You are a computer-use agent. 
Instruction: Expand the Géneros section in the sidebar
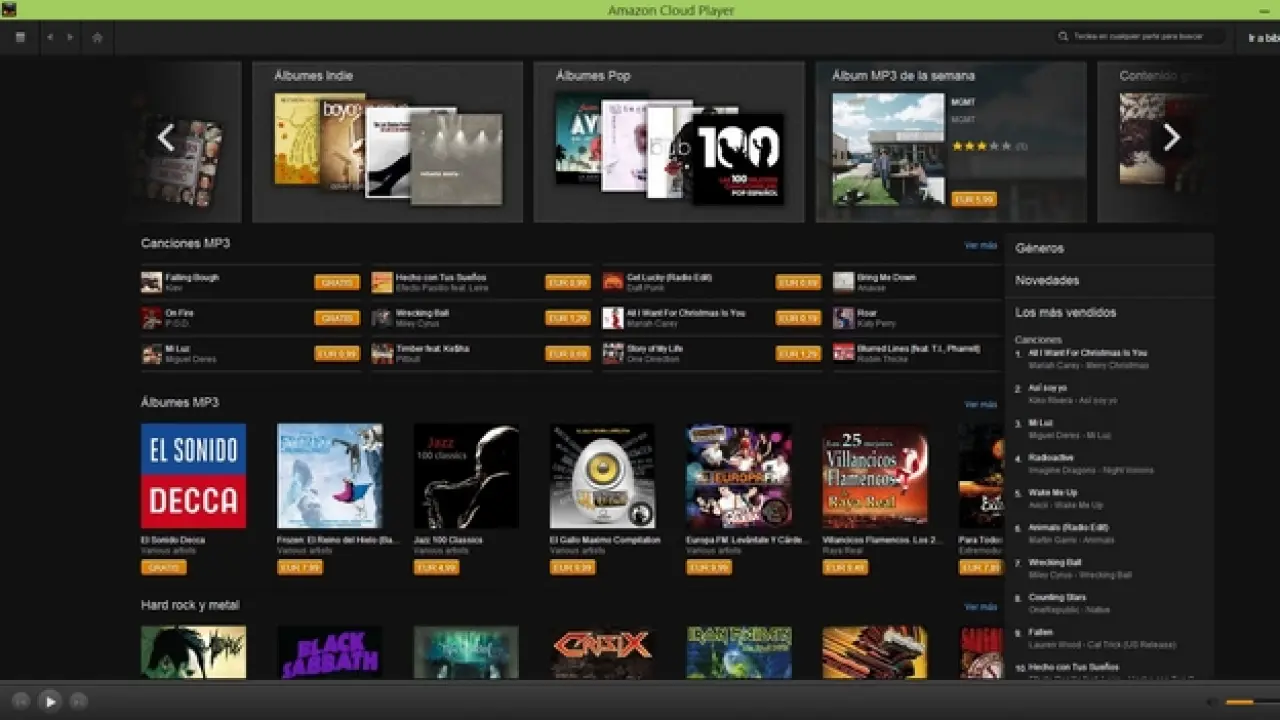1040,248
